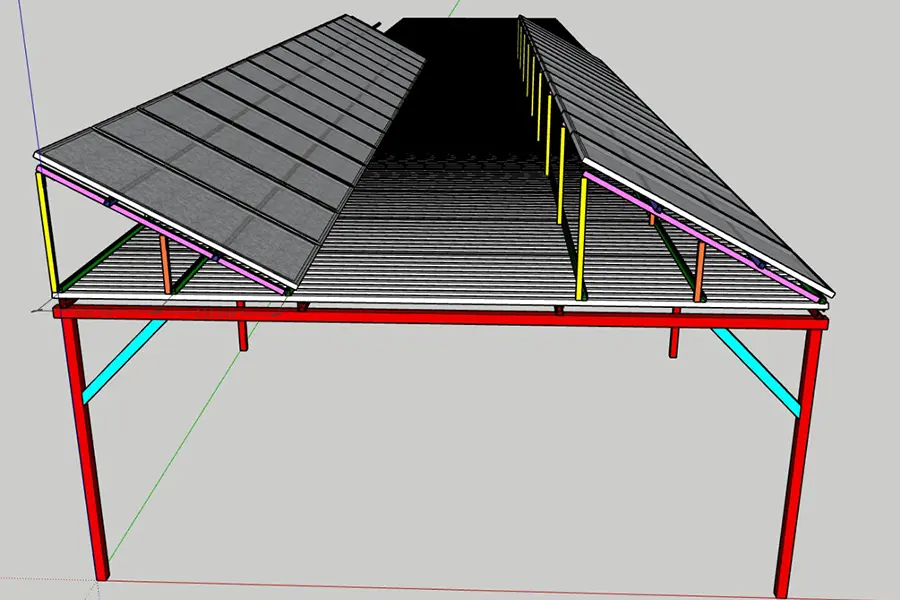
Task: Select the right pink sloped rafter
Action: [700, 235]
